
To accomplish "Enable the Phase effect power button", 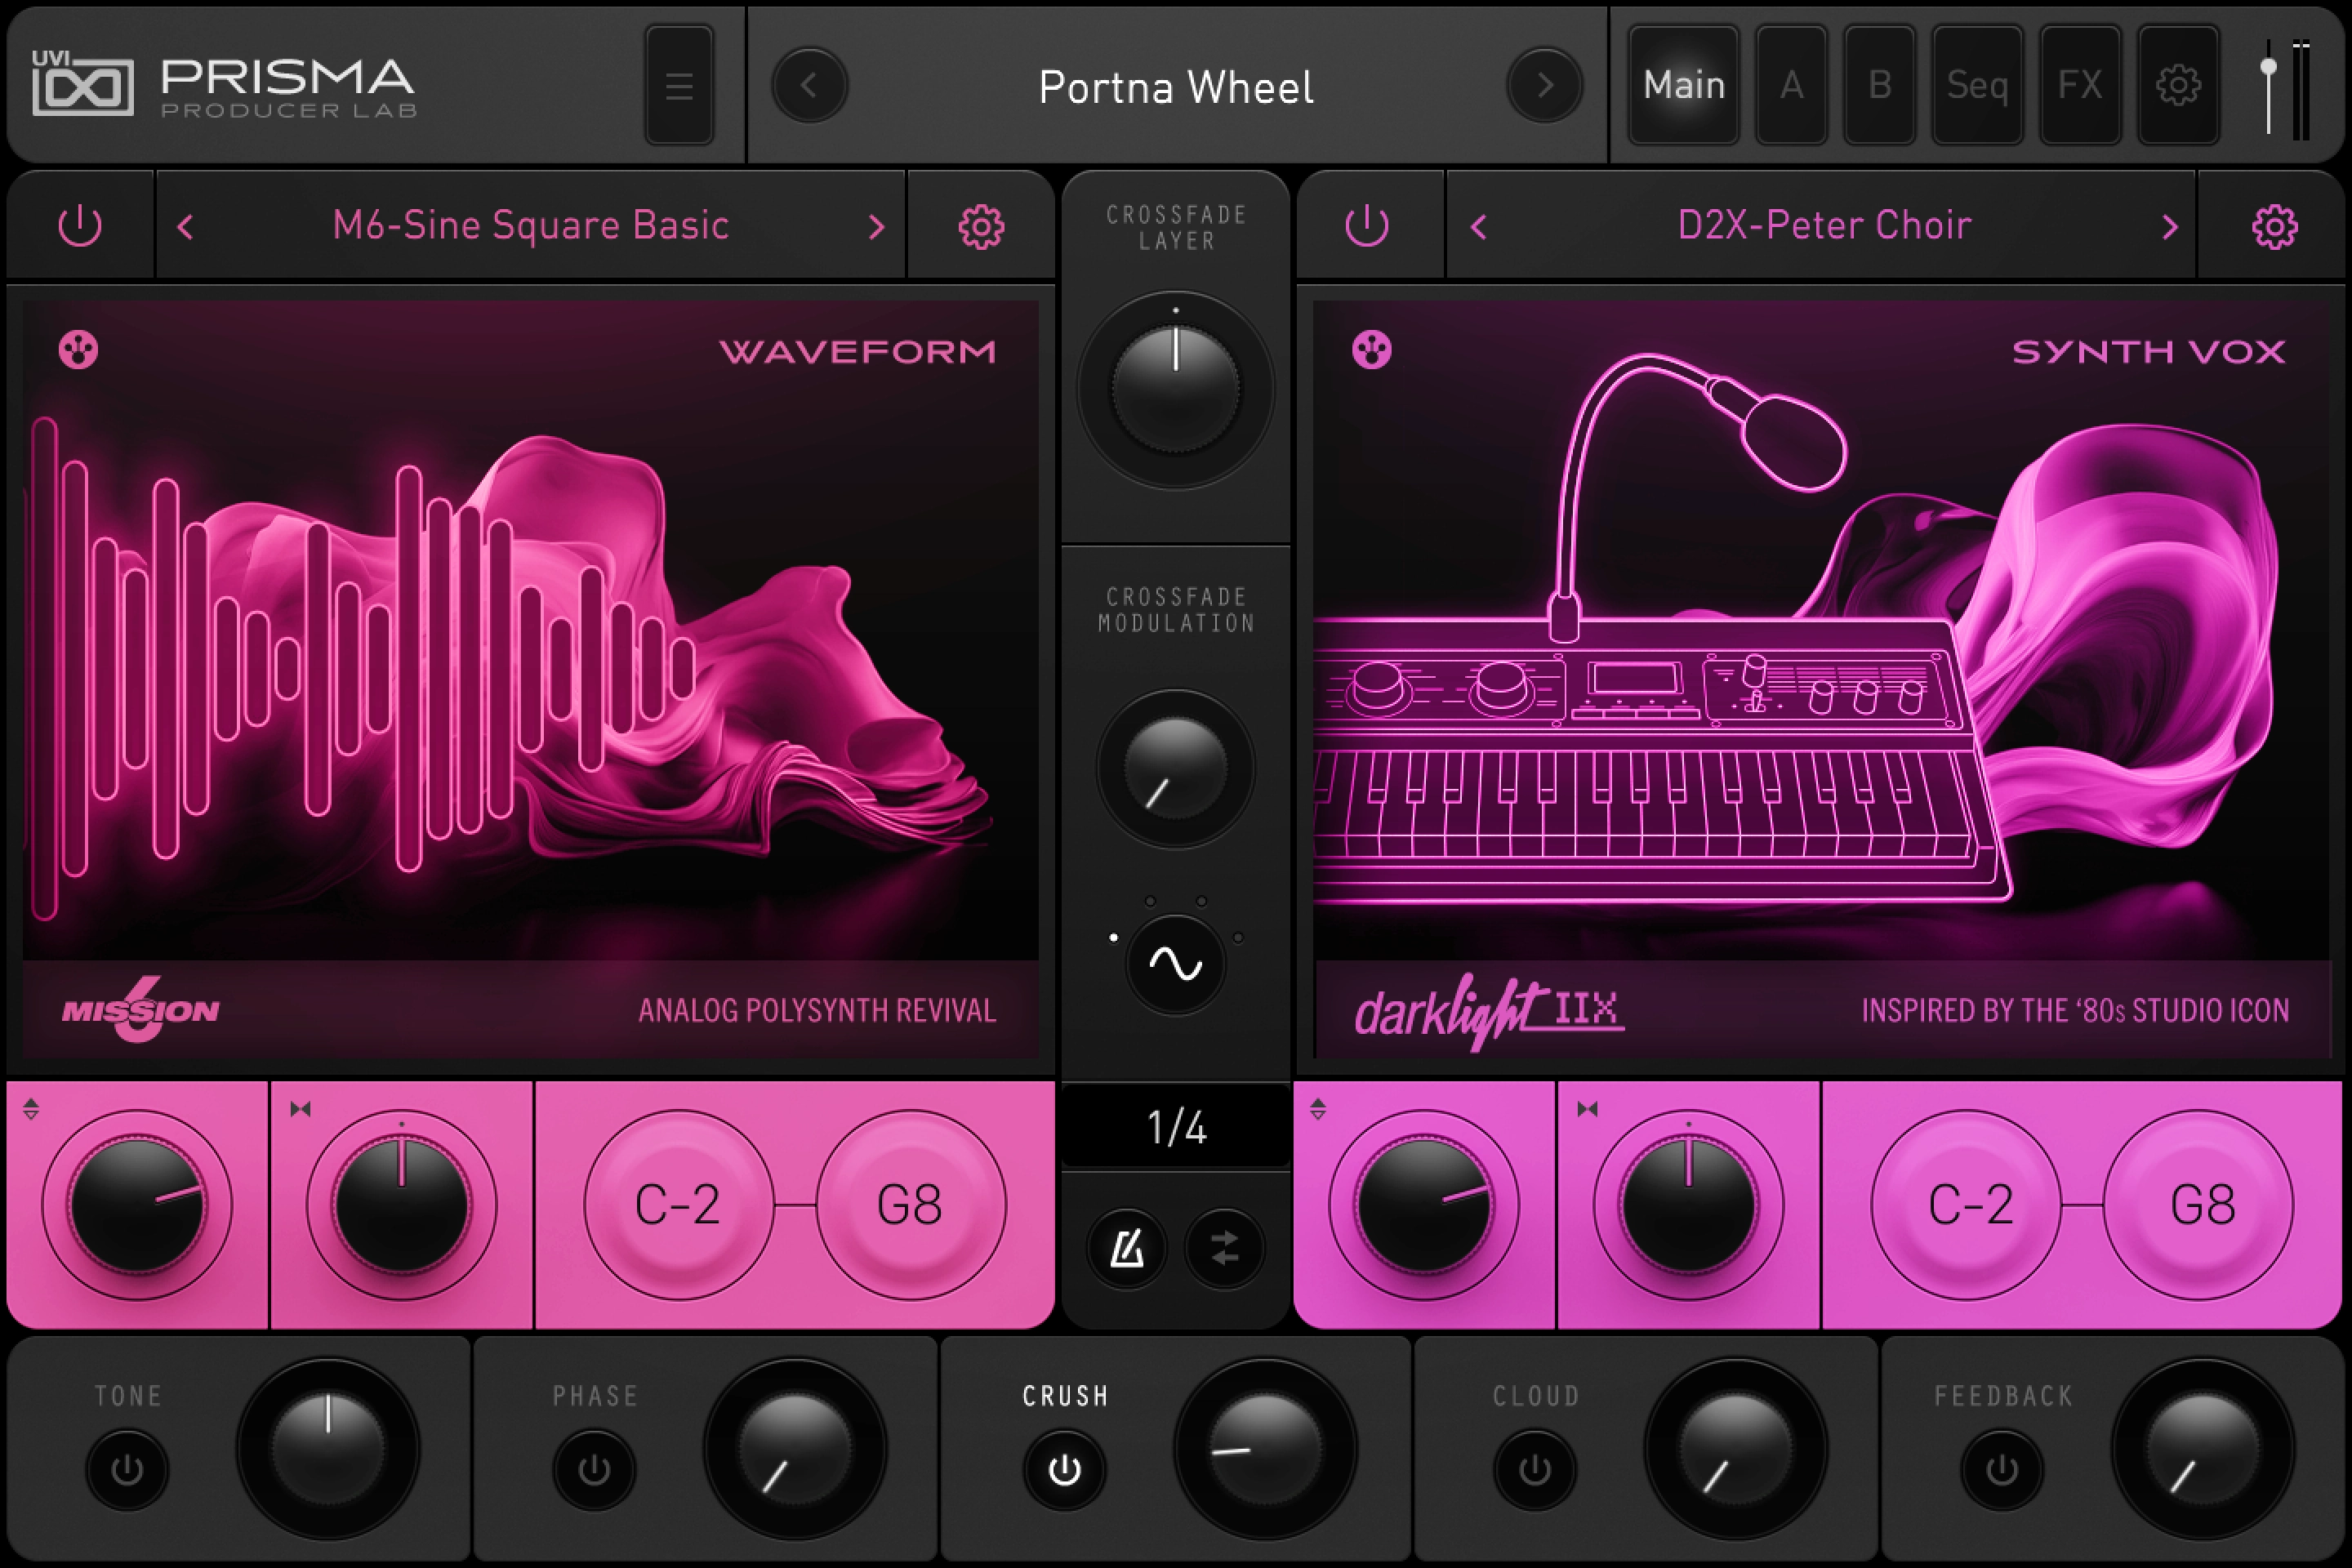I will [594, 1469].
